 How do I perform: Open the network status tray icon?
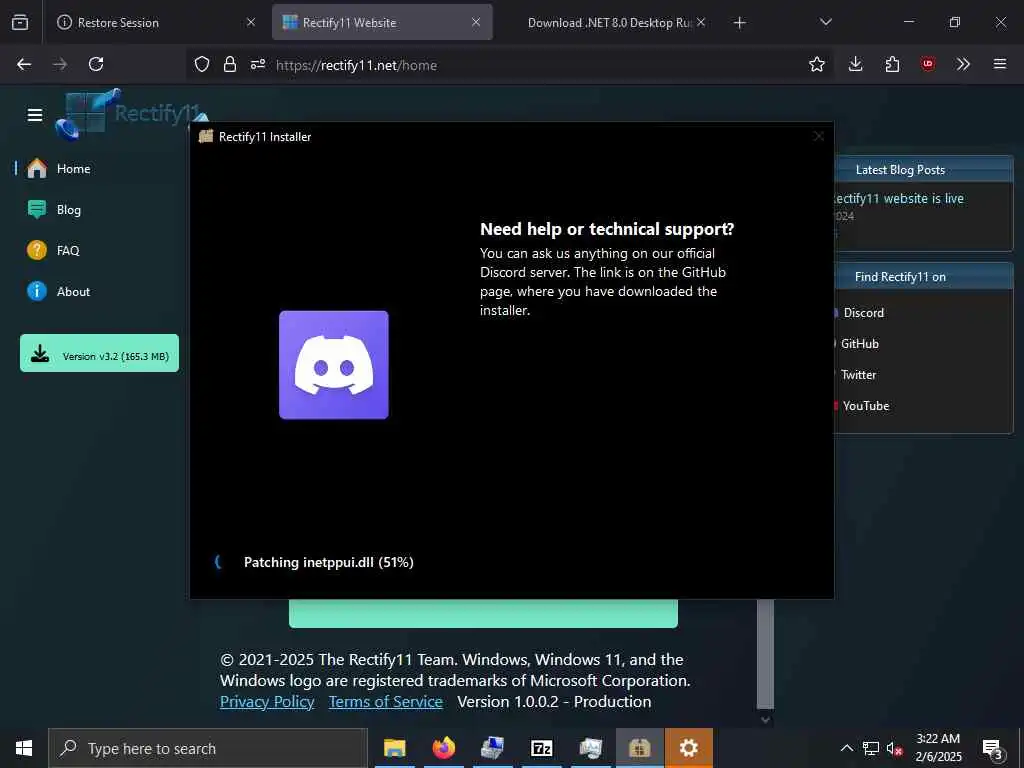coord(871,748)
